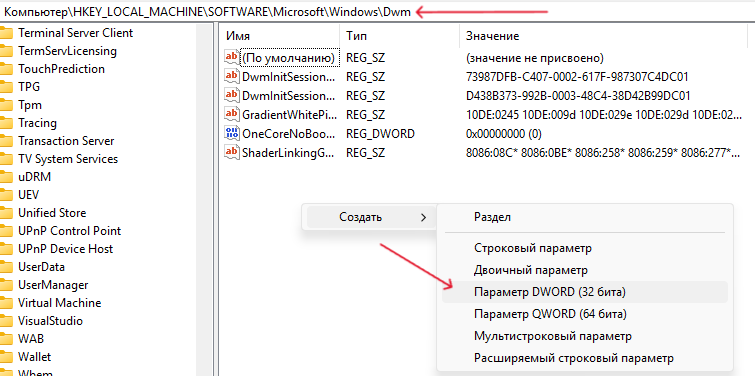755x376 pixels.
Task: Choose Строковый параметр
Action: pos(585,248)
